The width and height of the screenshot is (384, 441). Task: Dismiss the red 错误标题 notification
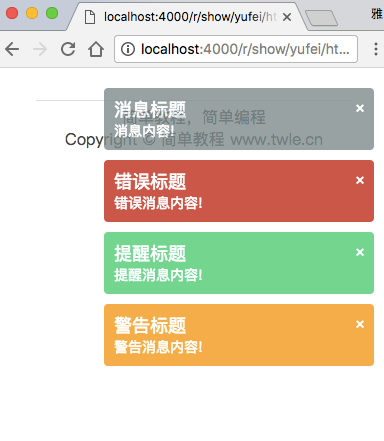360,180
